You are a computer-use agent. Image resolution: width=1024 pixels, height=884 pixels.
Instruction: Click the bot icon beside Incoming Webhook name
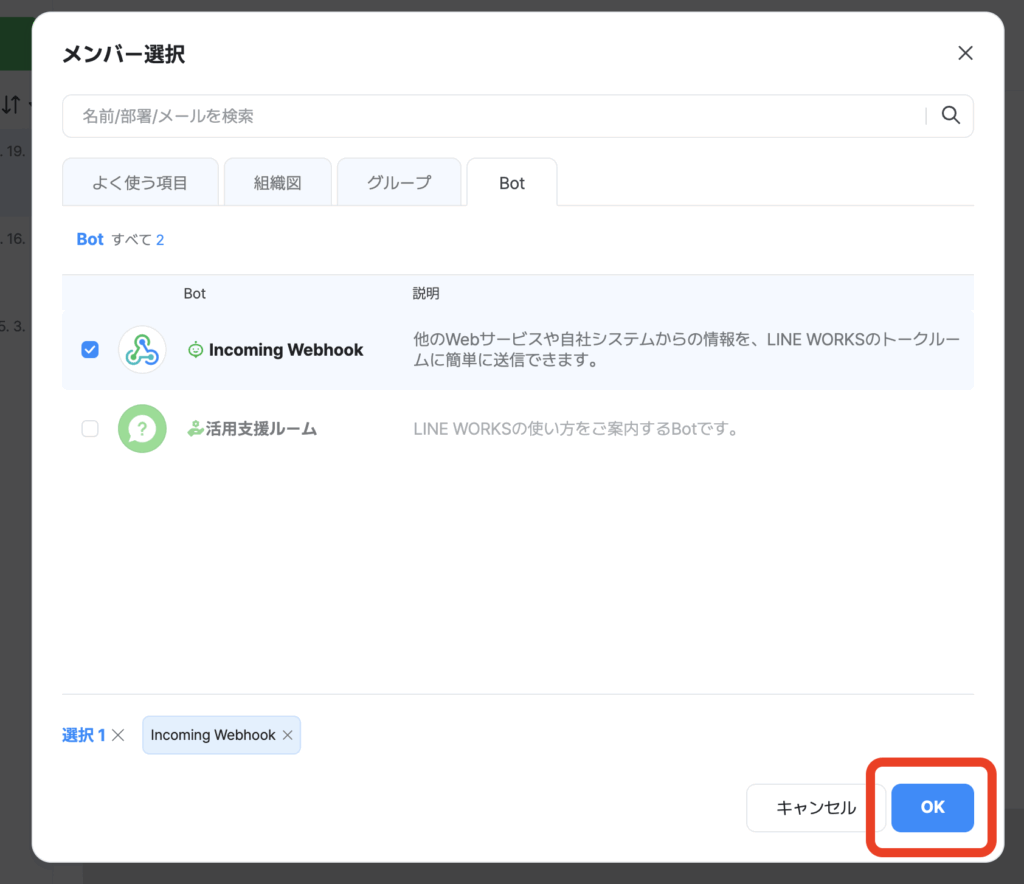tap(195, 350)
